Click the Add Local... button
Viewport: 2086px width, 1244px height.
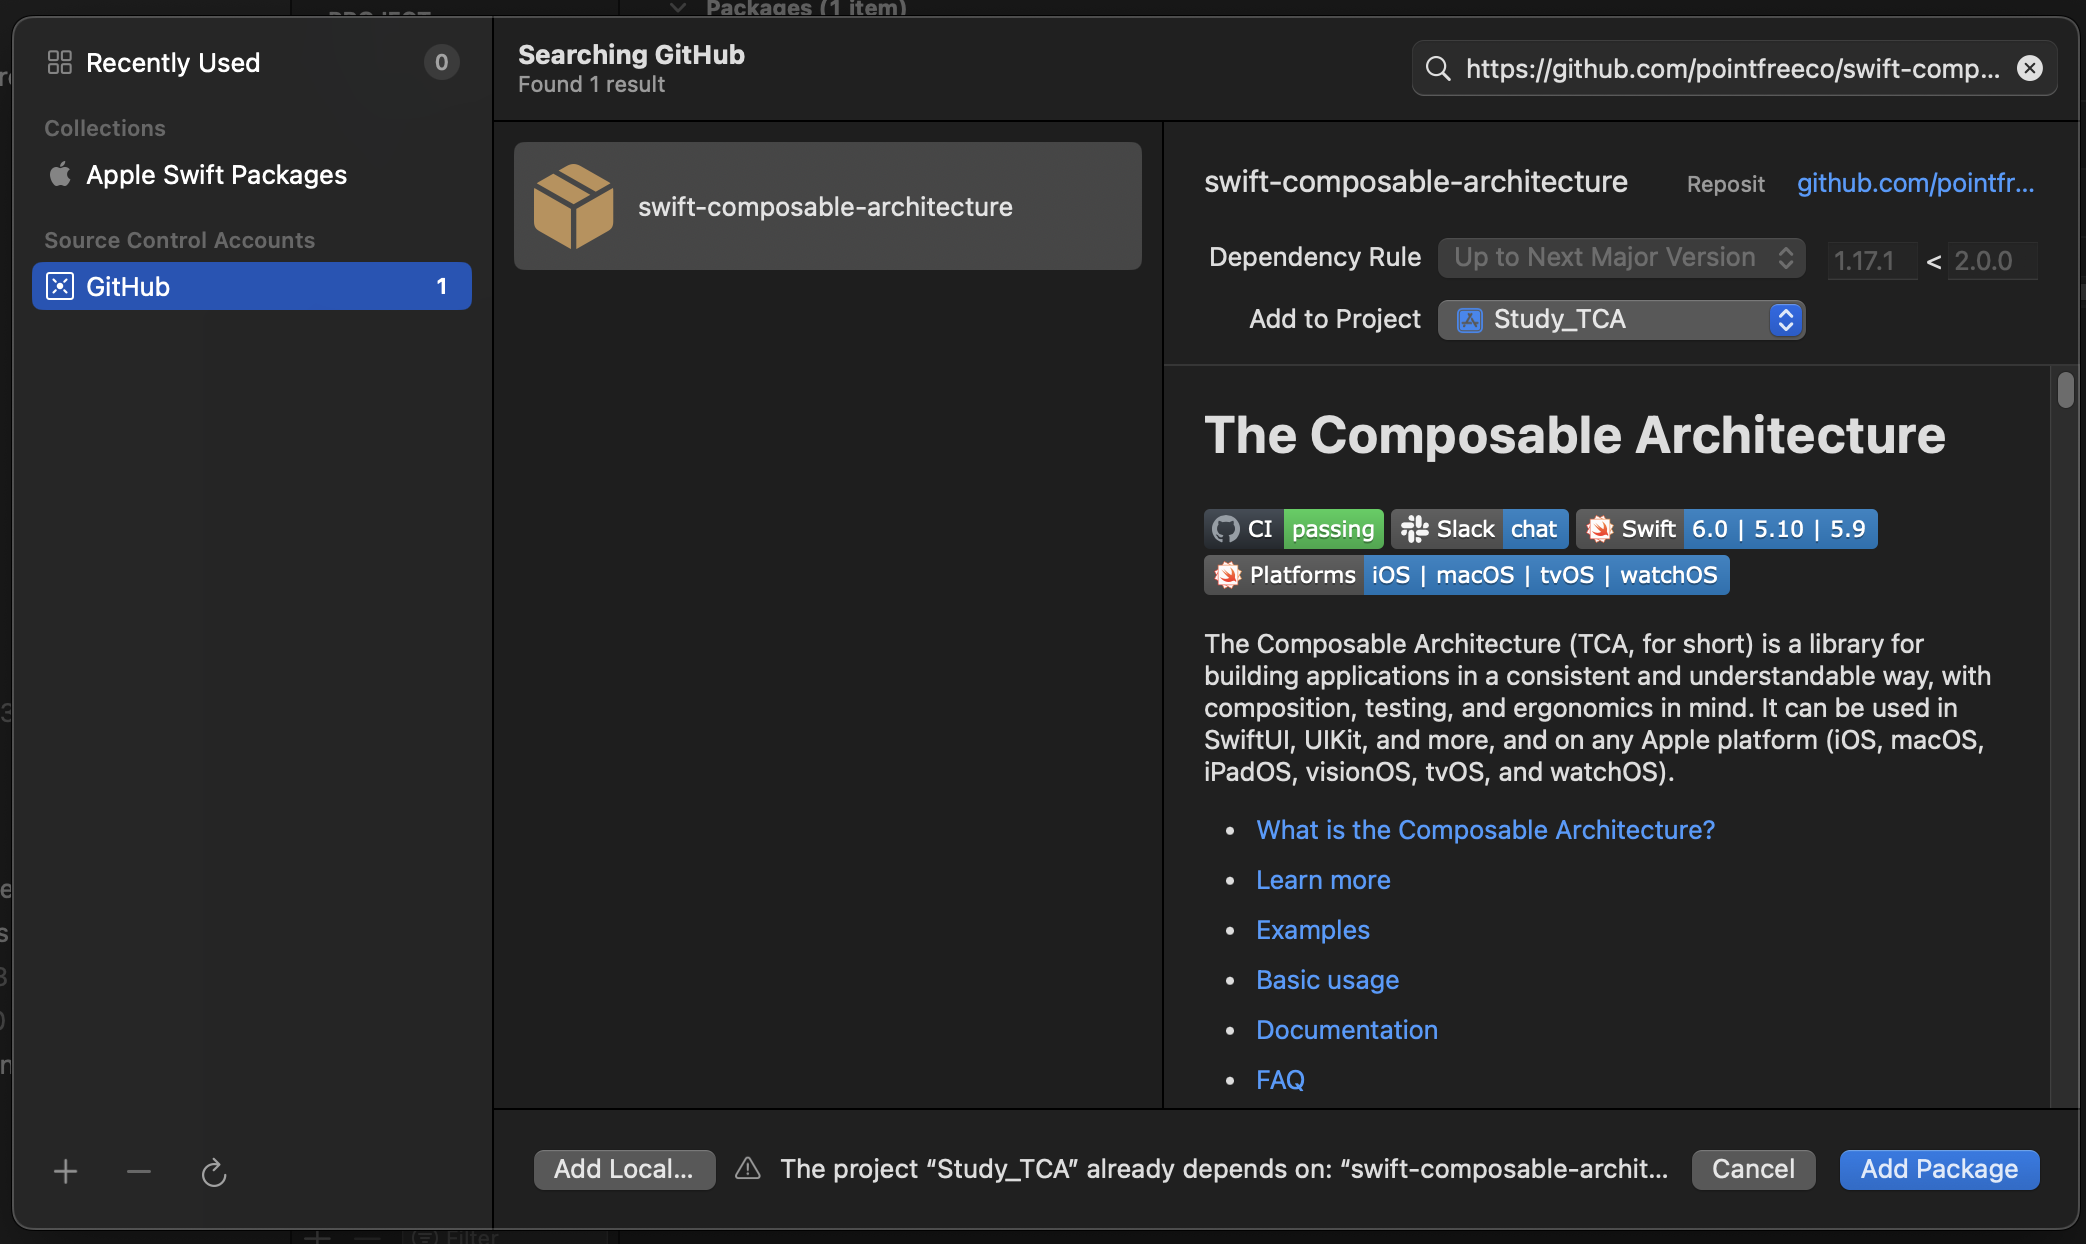click(x=624, y=1169)
